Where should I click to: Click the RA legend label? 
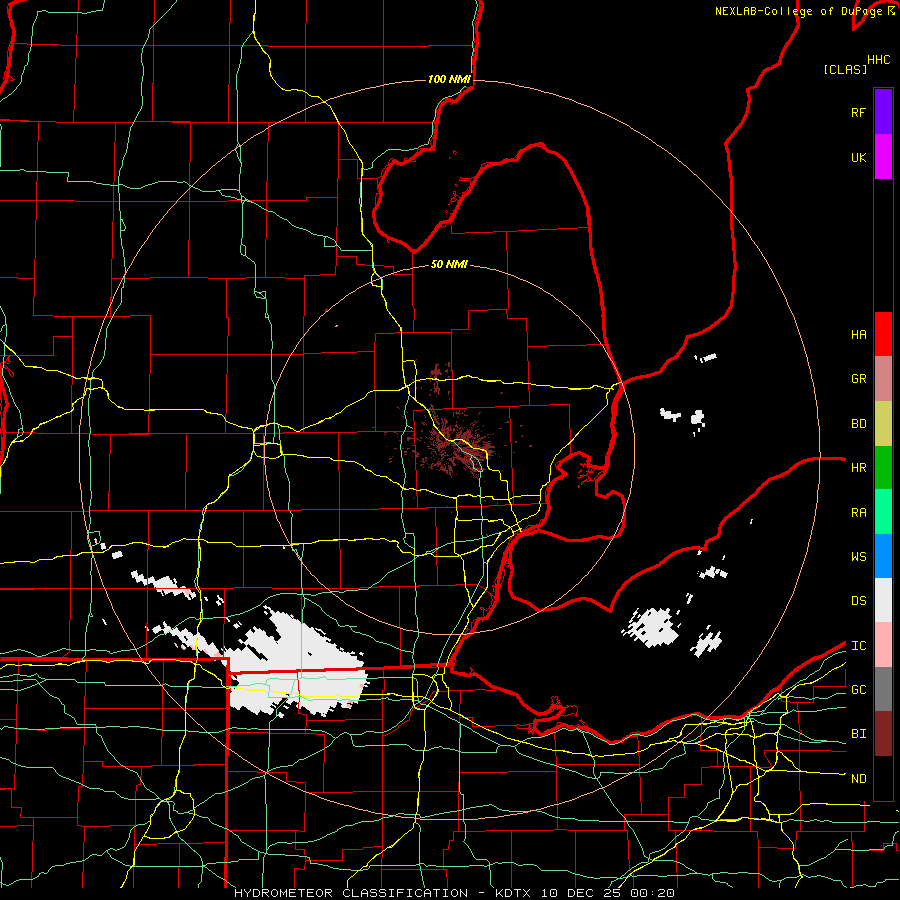(858, 513)
